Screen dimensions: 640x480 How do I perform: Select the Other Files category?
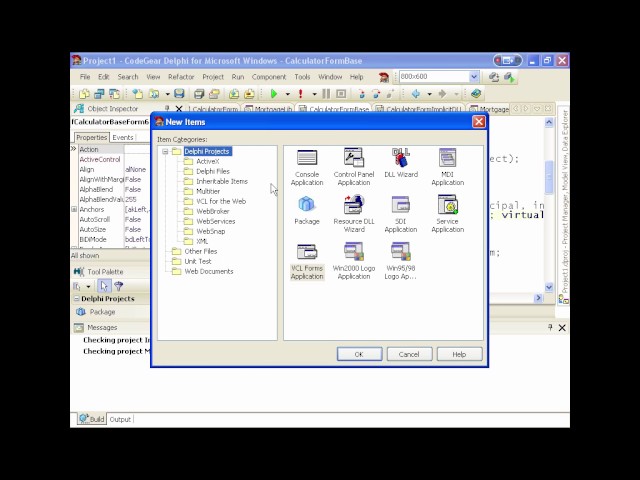click(x=200, y=251)
